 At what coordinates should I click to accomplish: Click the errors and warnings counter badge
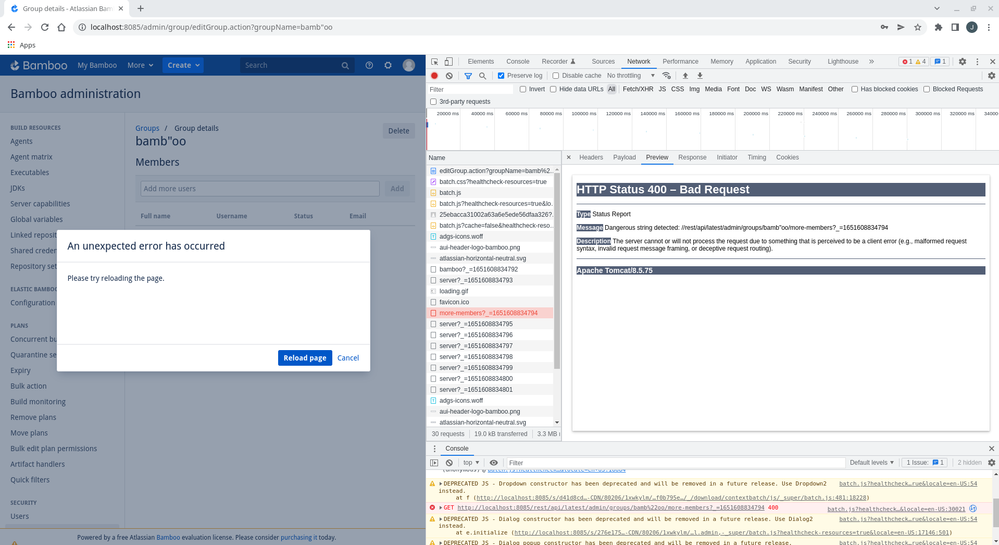point(914,62)
